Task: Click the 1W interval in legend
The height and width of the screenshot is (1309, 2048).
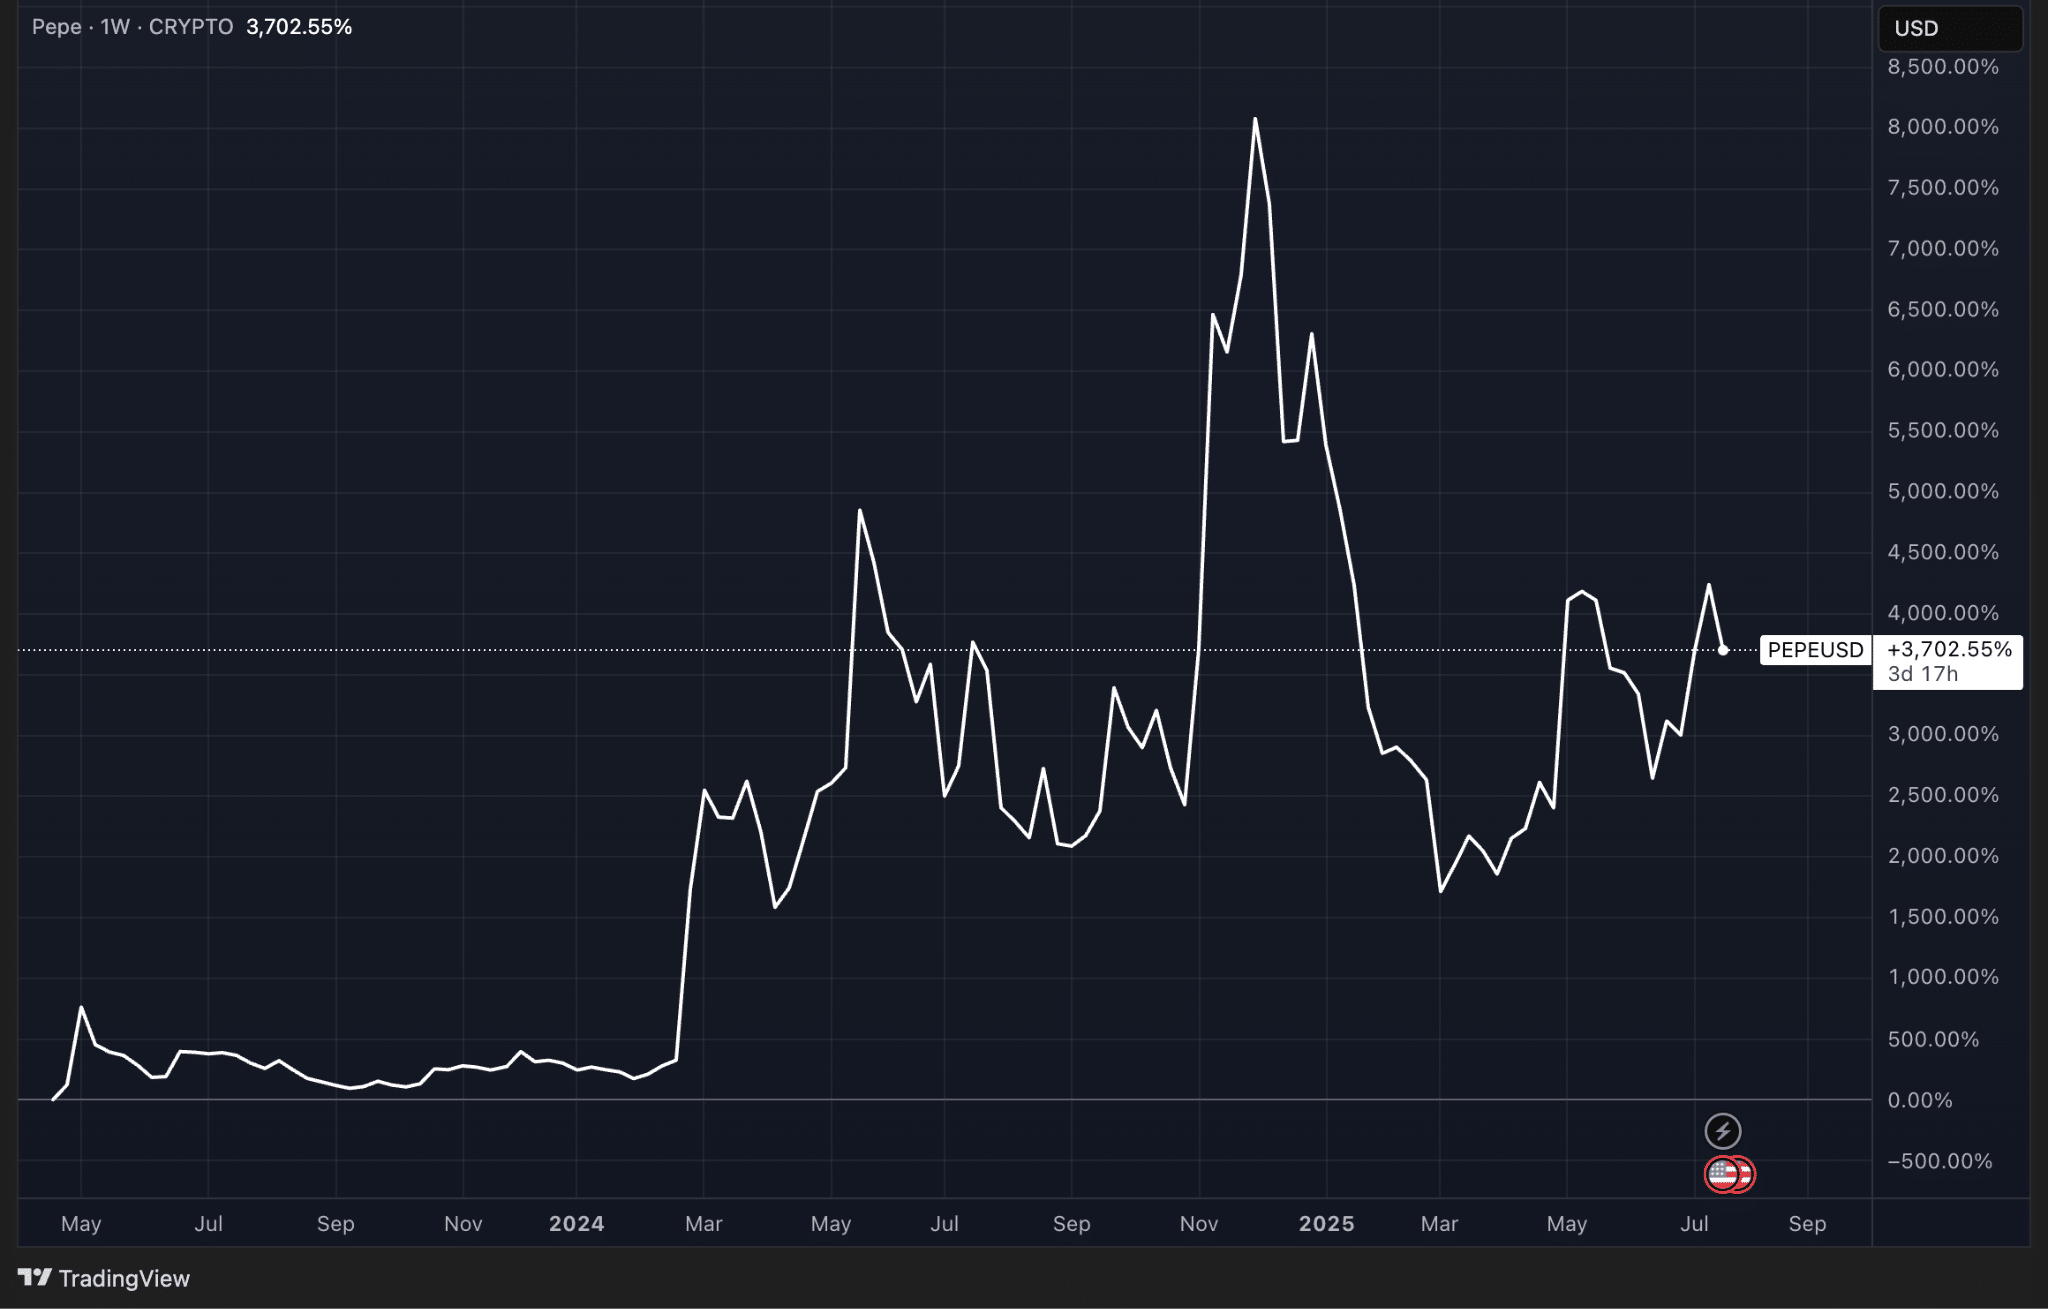Action: point(115,27)
